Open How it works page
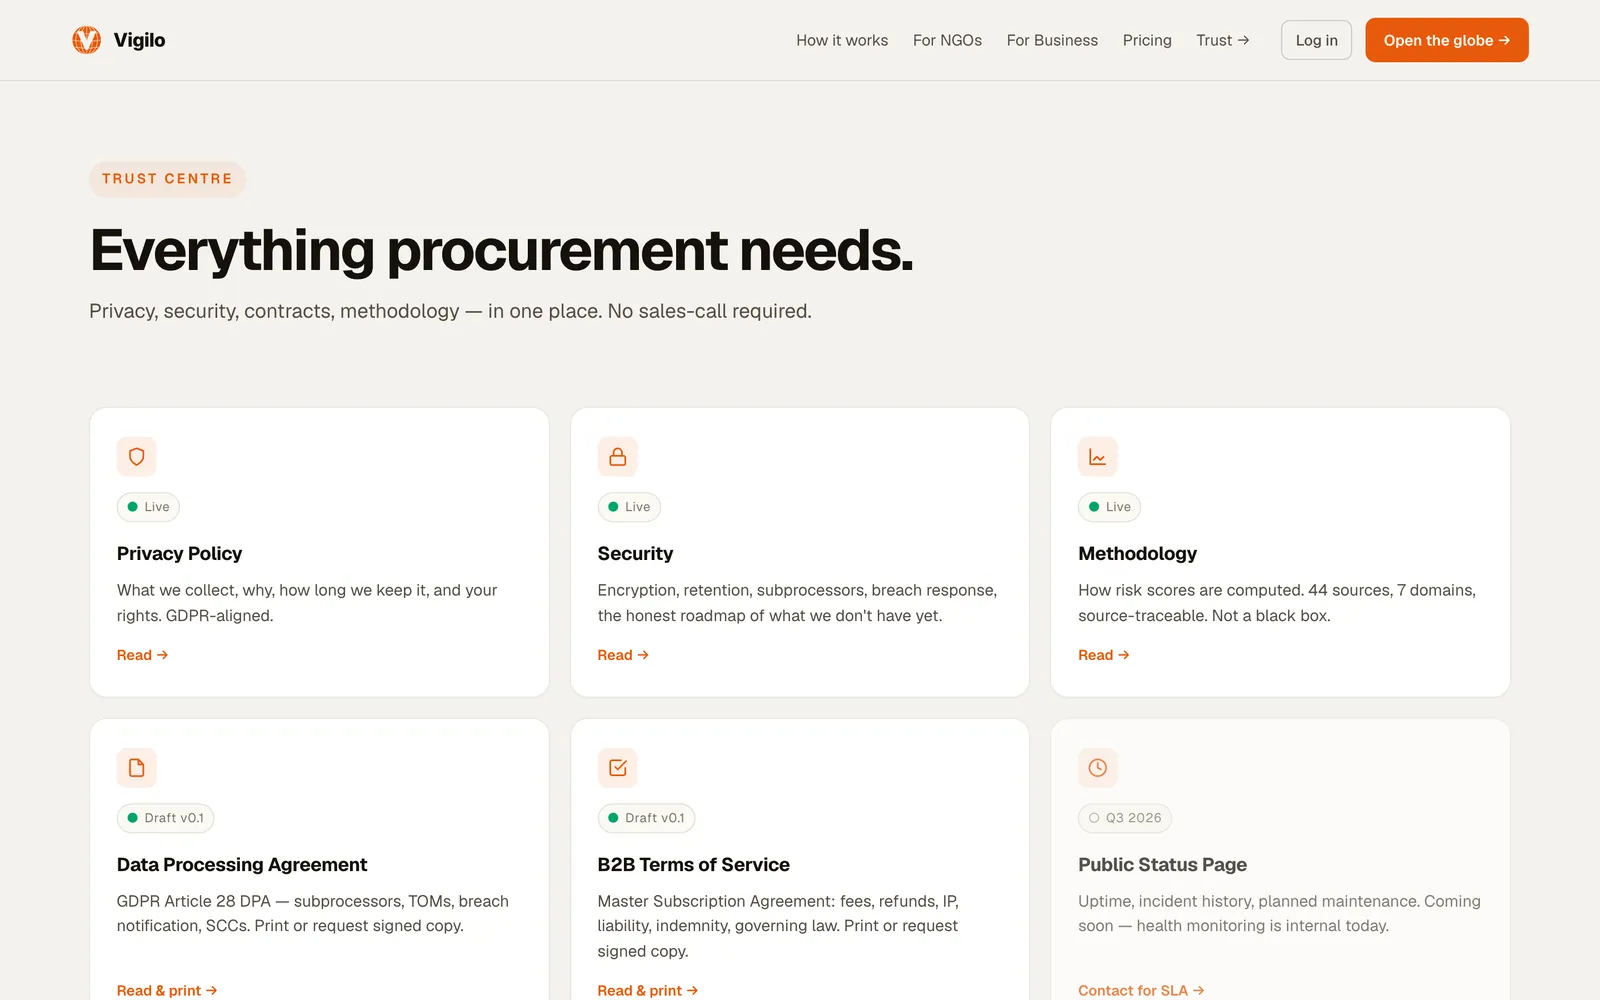 click(842, 40)
